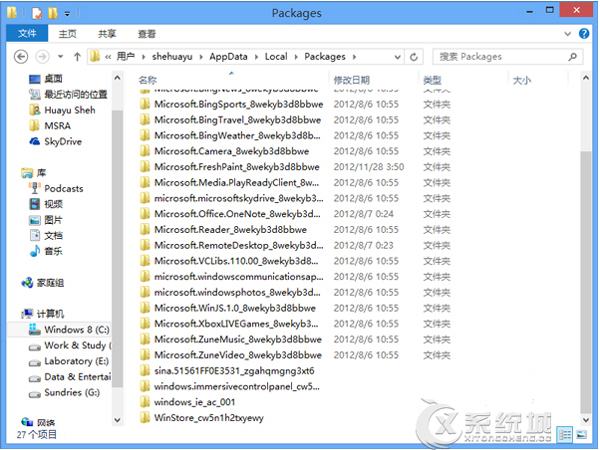The width and height of the screenshot is (600, 450).
Task: Open the 文件 ribbon tab
Action: tap(27, 34)
